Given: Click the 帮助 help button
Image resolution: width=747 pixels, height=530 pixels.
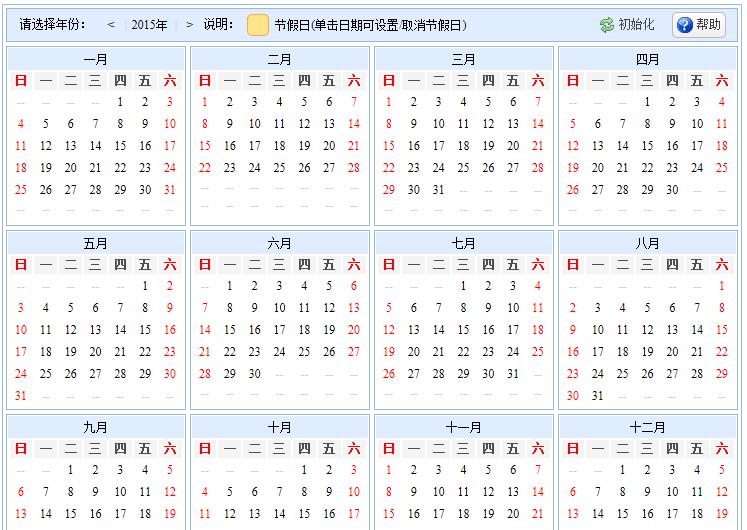Looking at the screenshot, I should 699,25.
